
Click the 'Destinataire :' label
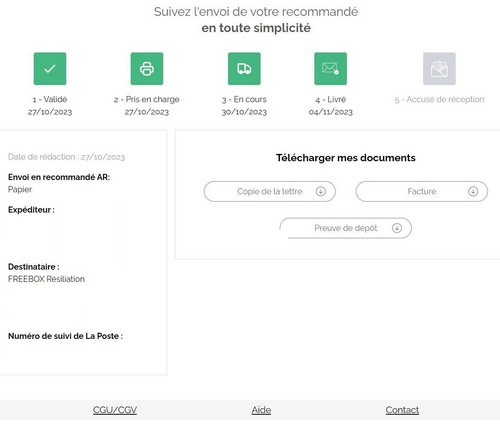pyautogui.click(x=34, y=267)
